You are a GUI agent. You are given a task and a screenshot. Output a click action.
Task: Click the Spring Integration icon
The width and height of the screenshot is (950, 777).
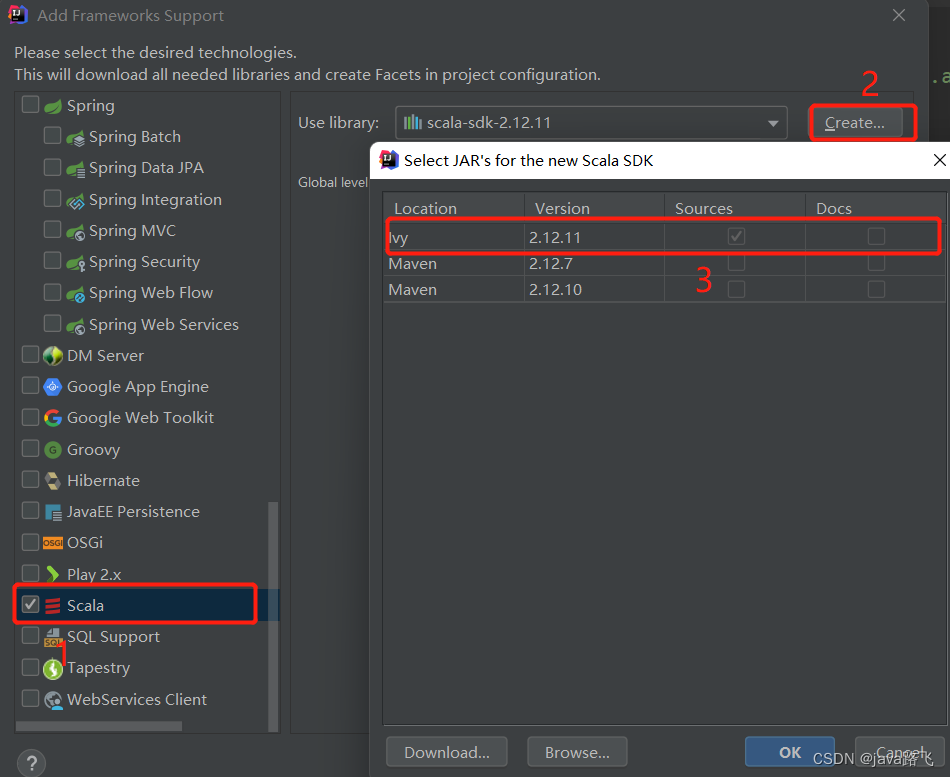coord(75,201)
